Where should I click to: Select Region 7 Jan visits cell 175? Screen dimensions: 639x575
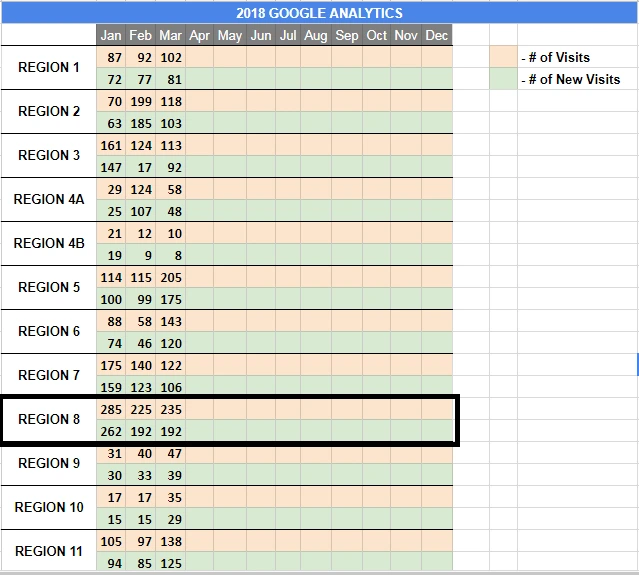(x=111, y=365)
